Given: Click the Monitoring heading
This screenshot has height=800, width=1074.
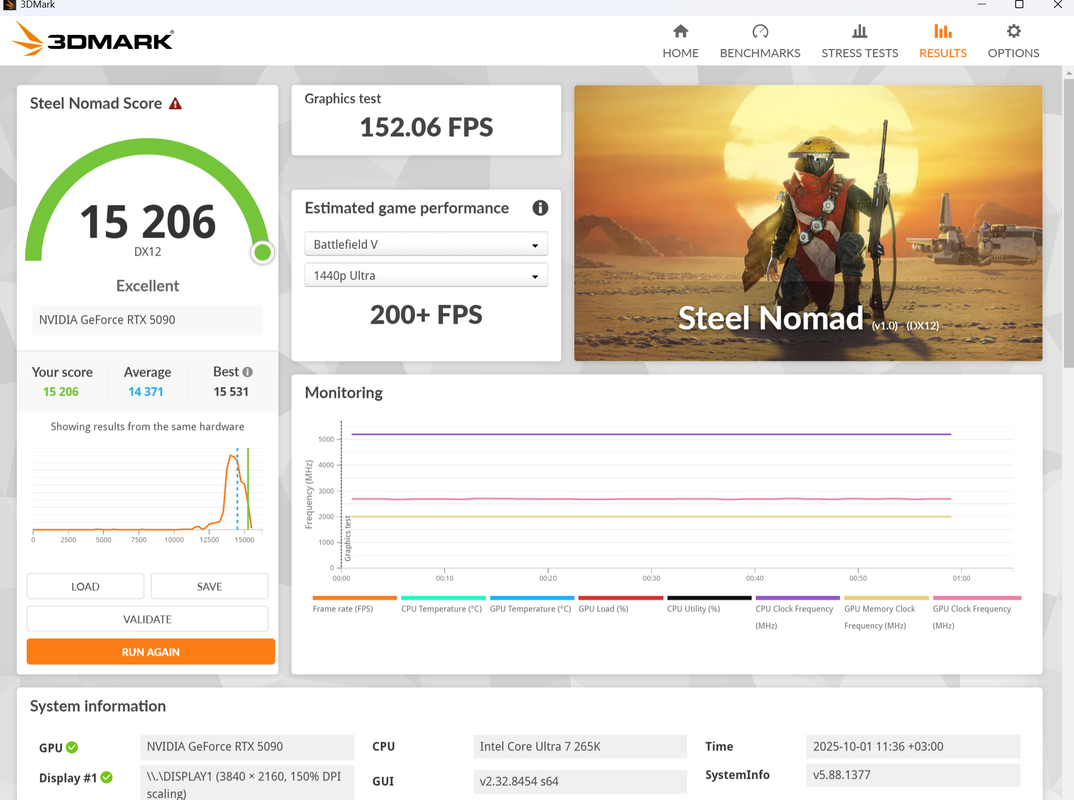Looking at the screenshot, I should point(344,393).
